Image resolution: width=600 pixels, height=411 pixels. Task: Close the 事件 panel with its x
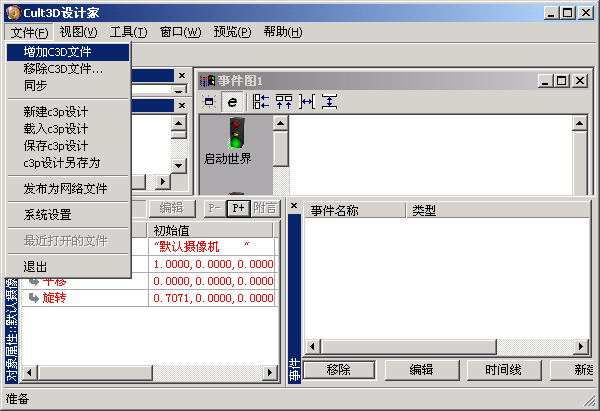[294, 206]
